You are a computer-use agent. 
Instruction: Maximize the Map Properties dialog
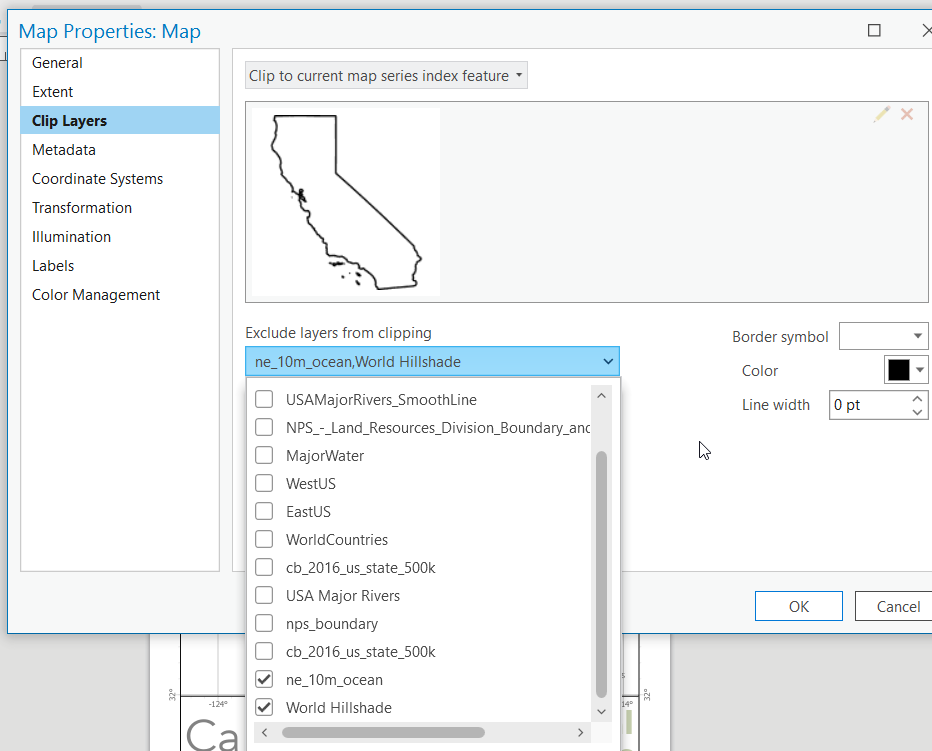point(874,31)
